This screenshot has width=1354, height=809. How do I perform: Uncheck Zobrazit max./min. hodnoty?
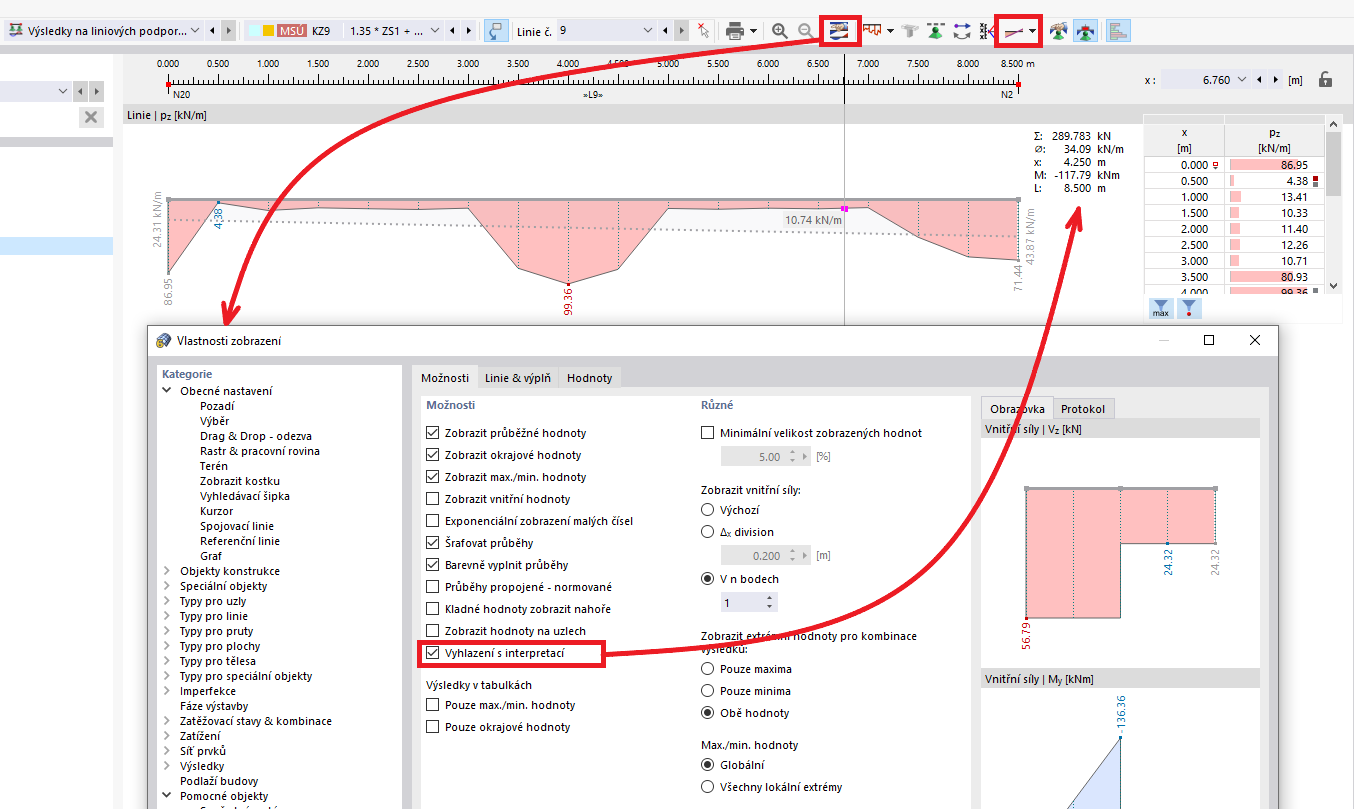[x=432, y=477]
